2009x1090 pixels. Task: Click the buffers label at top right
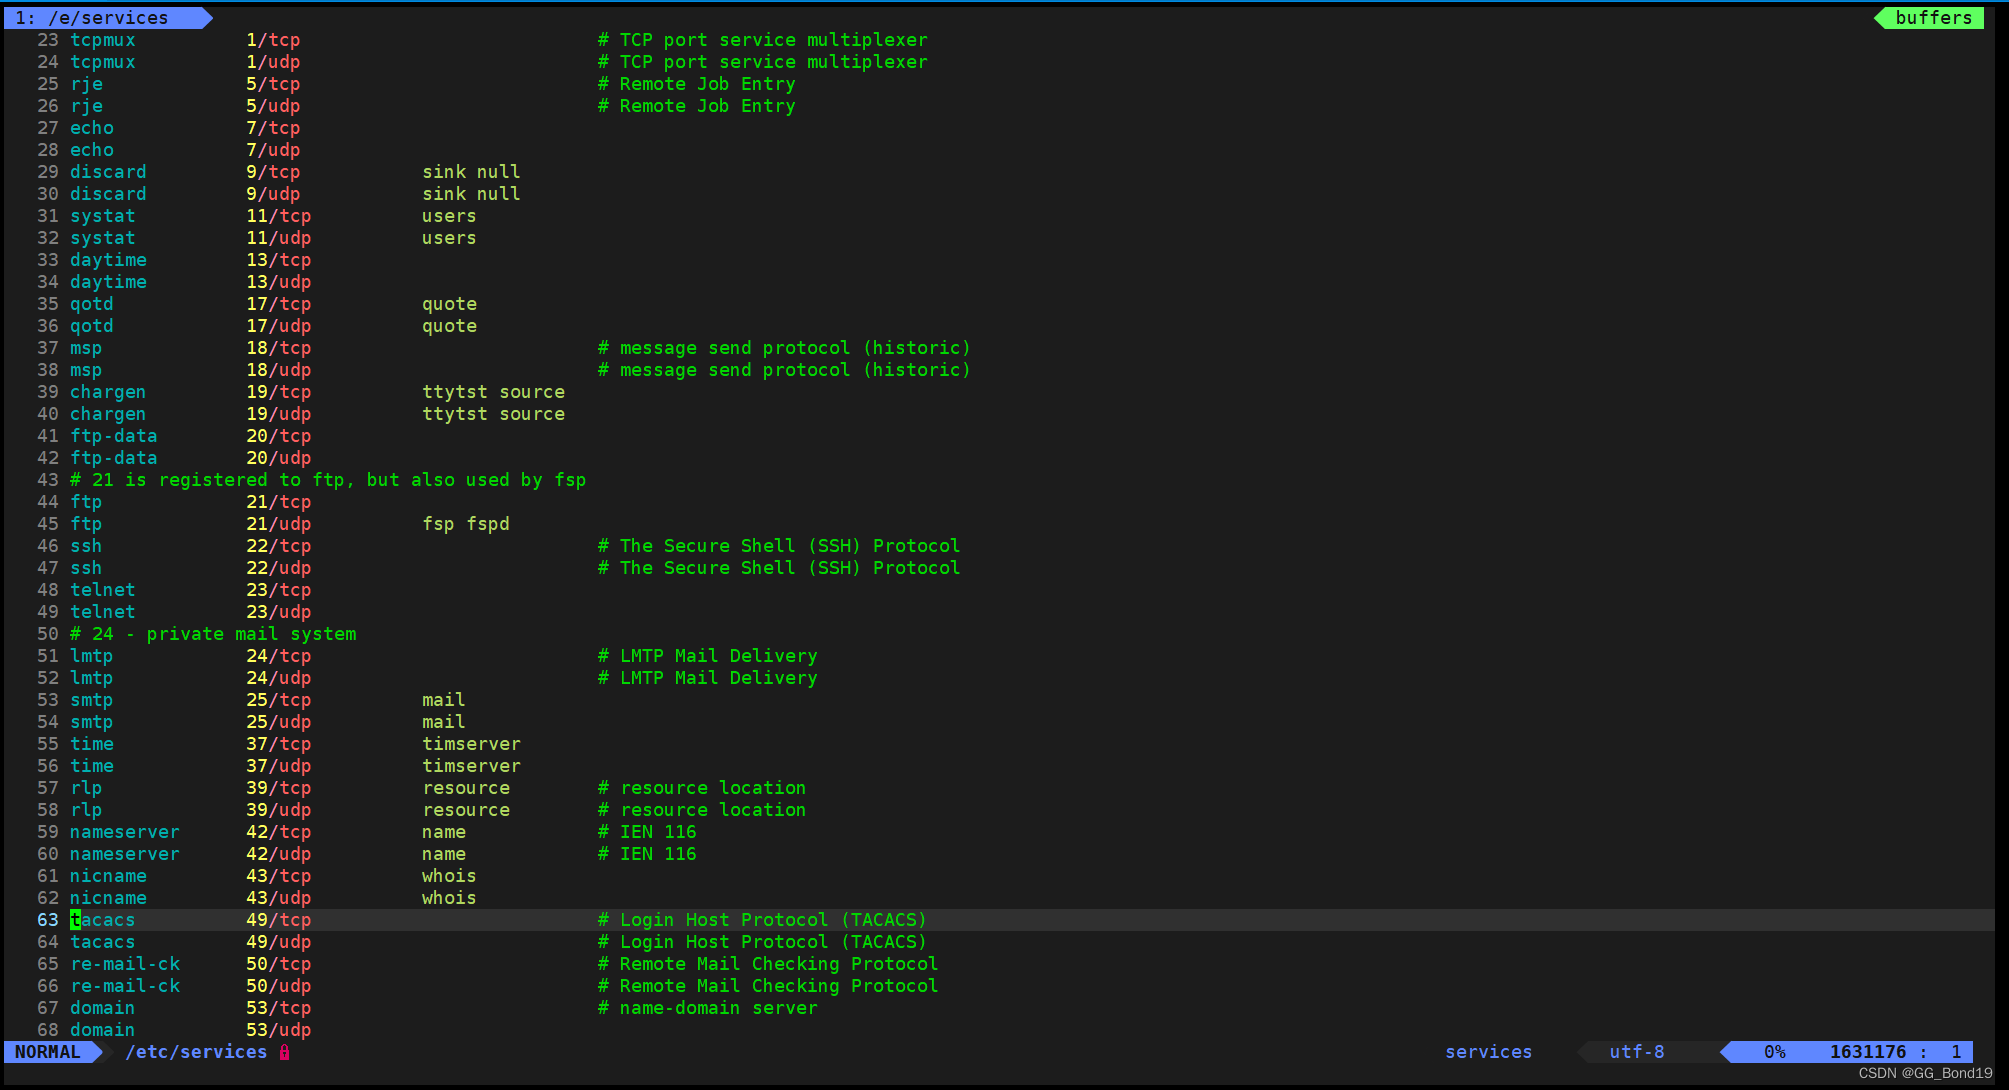click(1932, 18)
